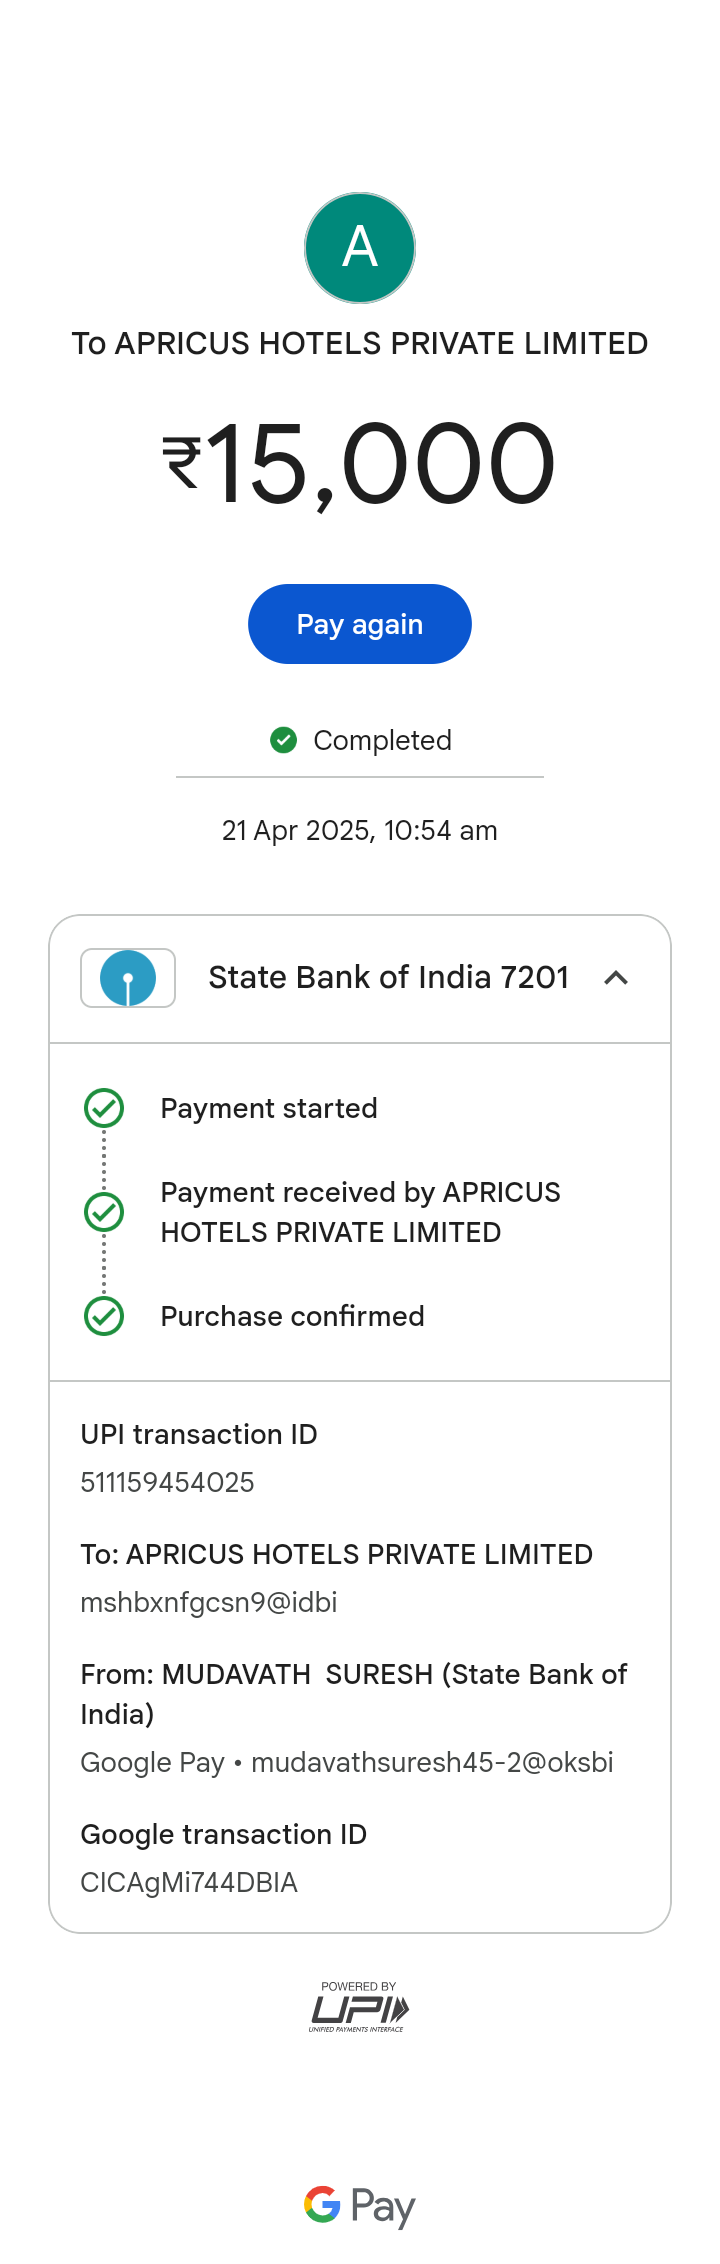Click the green Completed status checkmark
Screen dimensions: 720x2264
tap(284, 740)
